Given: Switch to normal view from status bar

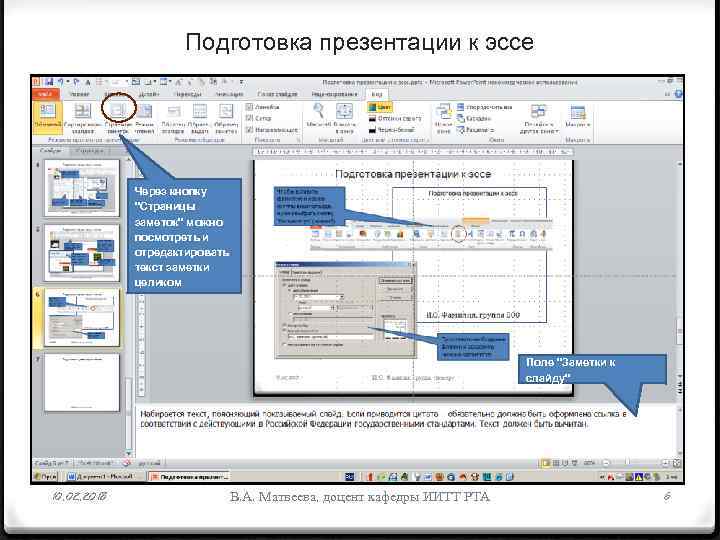Looking at the screenshot, I should 545,463.
